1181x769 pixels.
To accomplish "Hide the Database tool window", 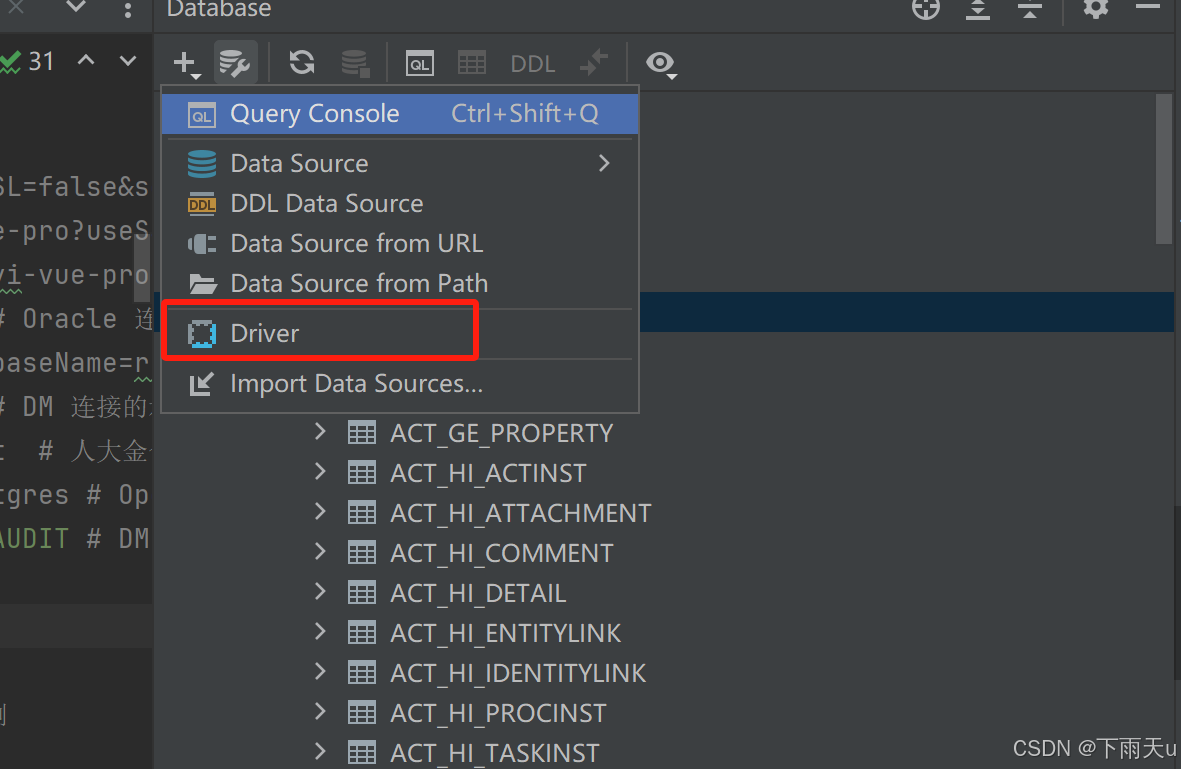I will pos(1148,7).
